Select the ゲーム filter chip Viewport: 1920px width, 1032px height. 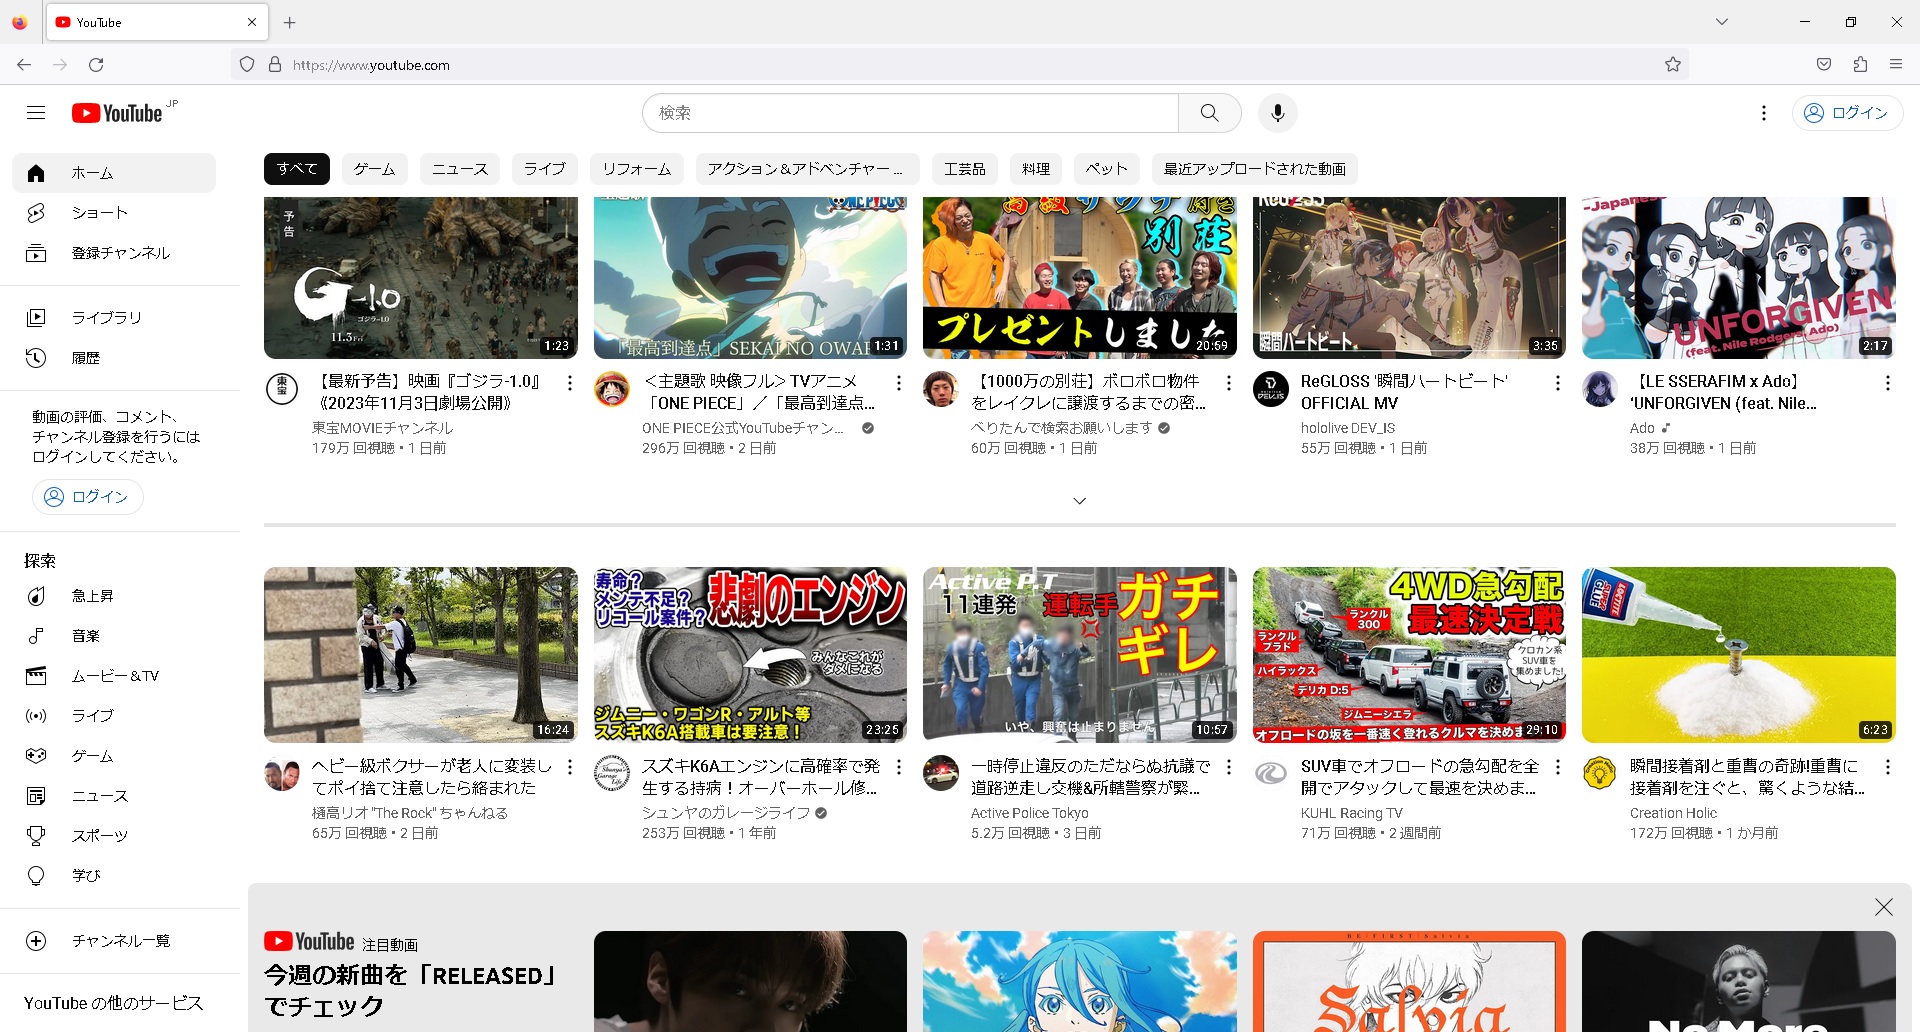tap(375, 169)
